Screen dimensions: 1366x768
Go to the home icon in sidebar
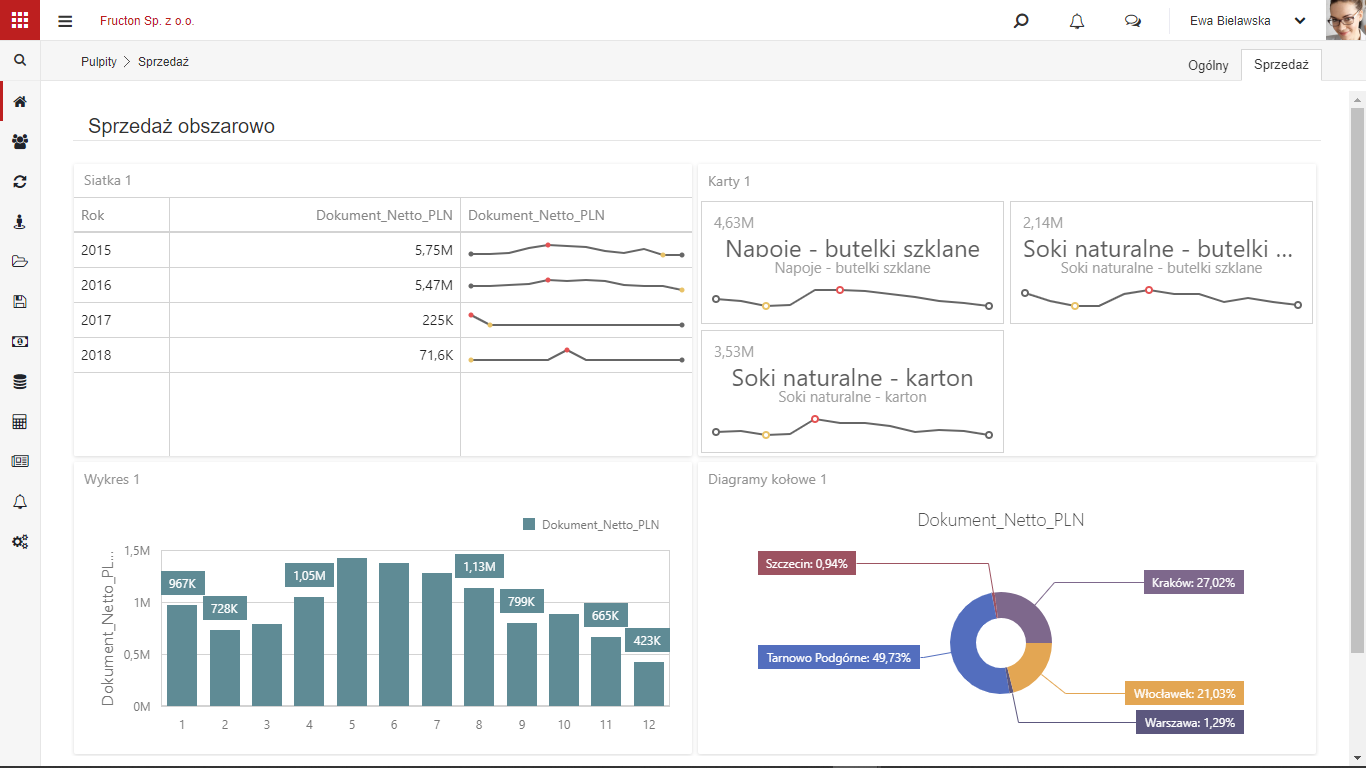point(20,101)
